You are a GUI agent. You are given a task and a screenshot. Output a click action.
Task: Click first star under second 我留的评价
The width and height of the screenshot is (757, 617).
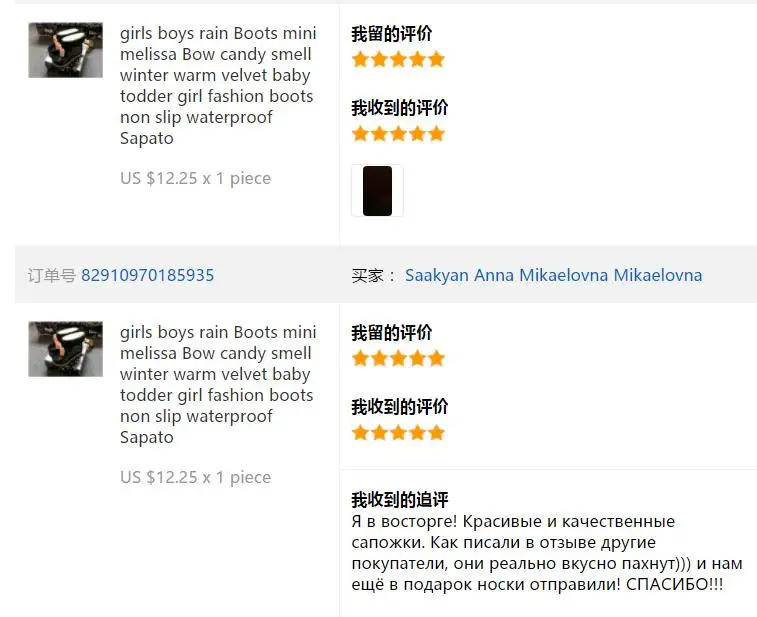(x=360, y=359)
